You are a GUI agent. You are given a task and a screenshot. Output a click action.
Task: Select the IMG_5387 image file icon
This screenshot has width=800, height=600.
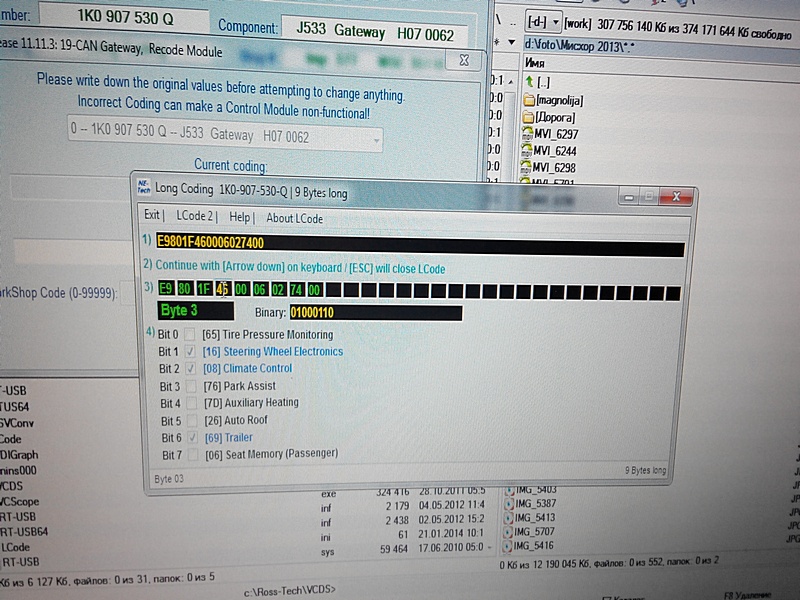(508, 504)
